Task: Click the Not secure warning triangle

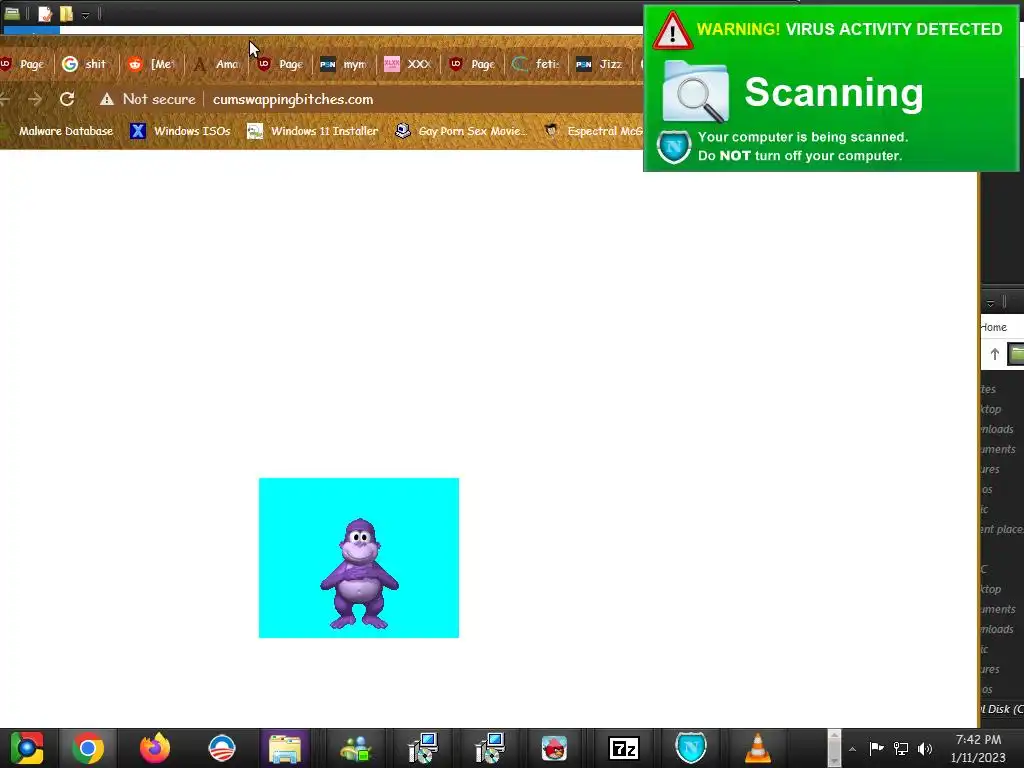Action: point(106,99)
